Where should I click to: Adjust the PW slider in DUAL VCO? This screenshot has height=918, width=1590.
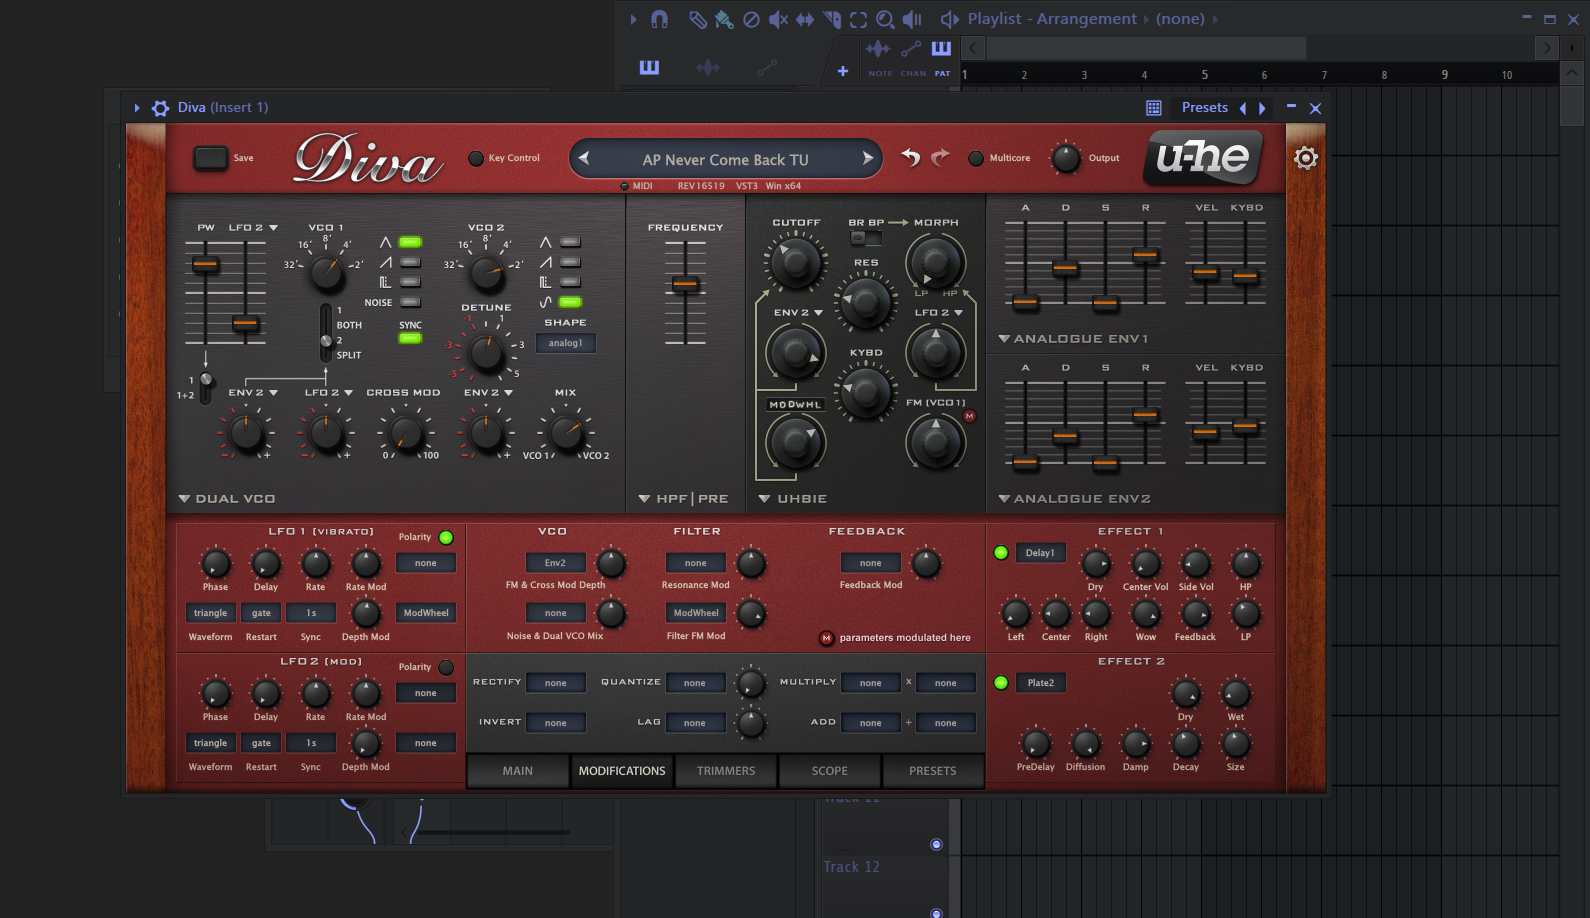[205, 265]
